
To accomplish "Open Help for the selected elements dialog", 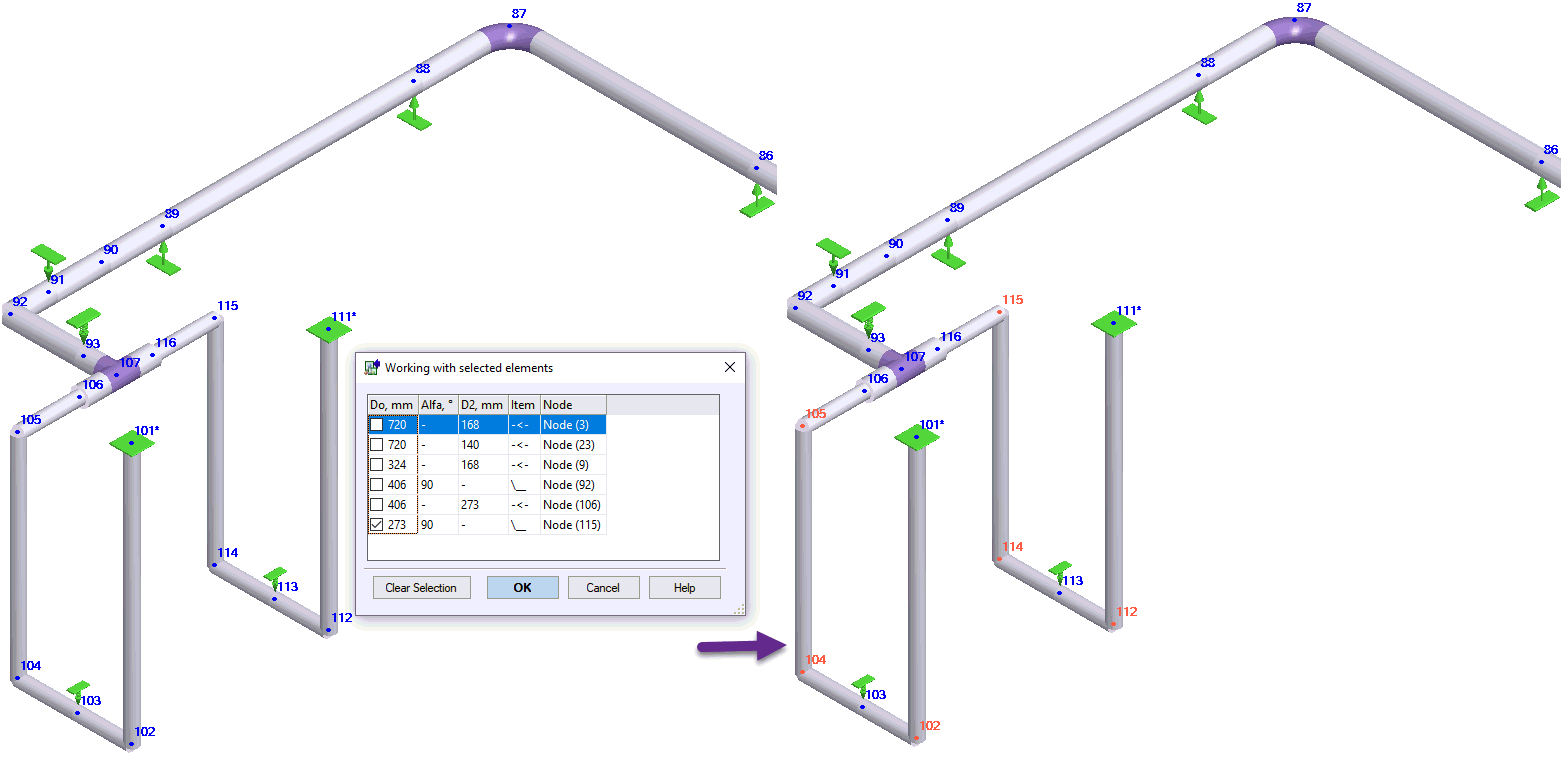I will (684, 588).
